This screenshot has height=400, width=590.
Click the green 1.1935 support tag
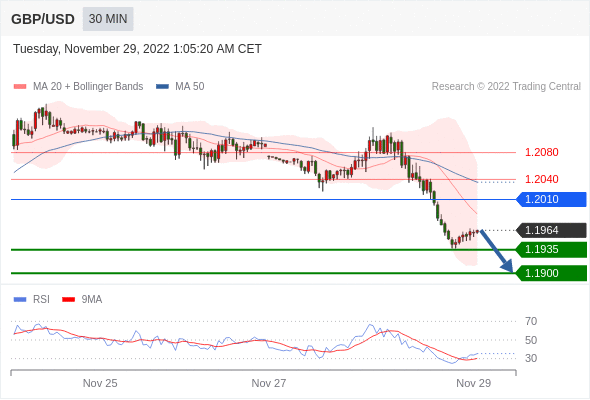pyautogui.click(x=551, y=249)
